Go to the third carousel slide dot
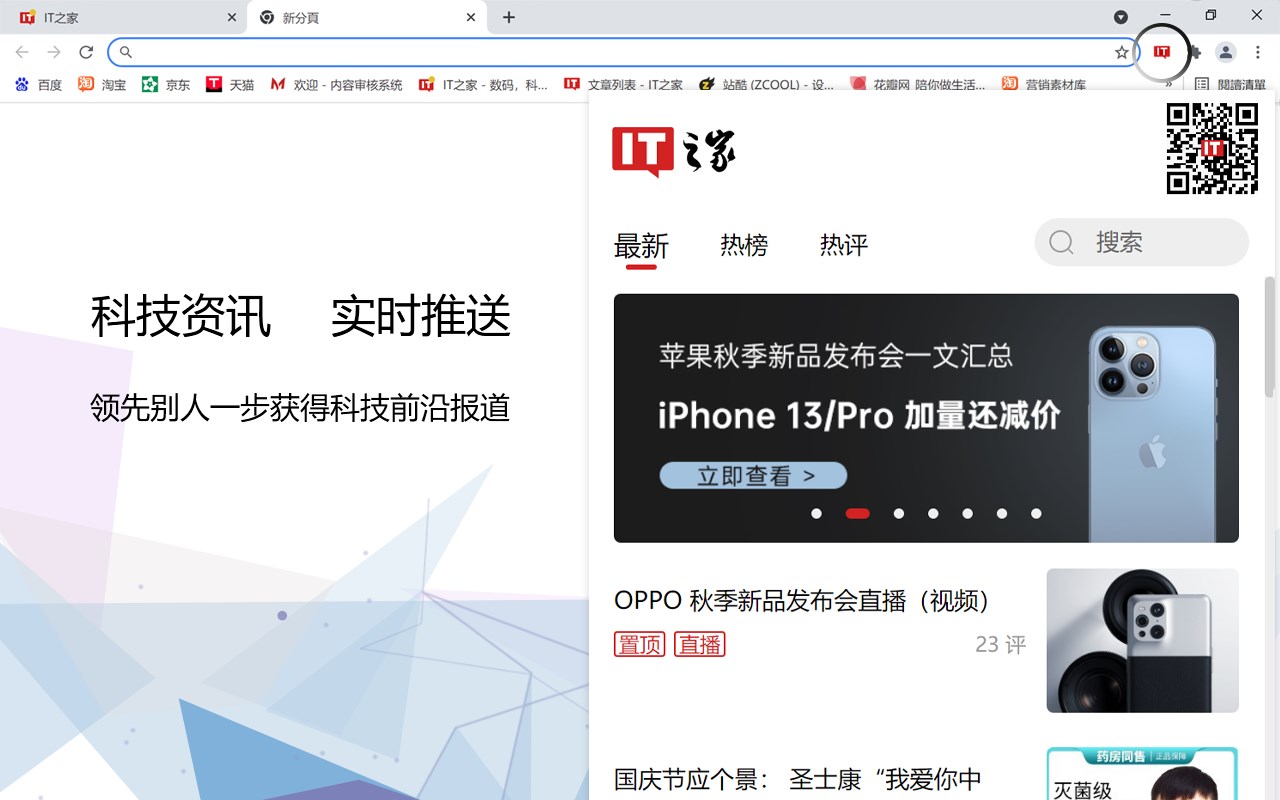 [899, 513]
